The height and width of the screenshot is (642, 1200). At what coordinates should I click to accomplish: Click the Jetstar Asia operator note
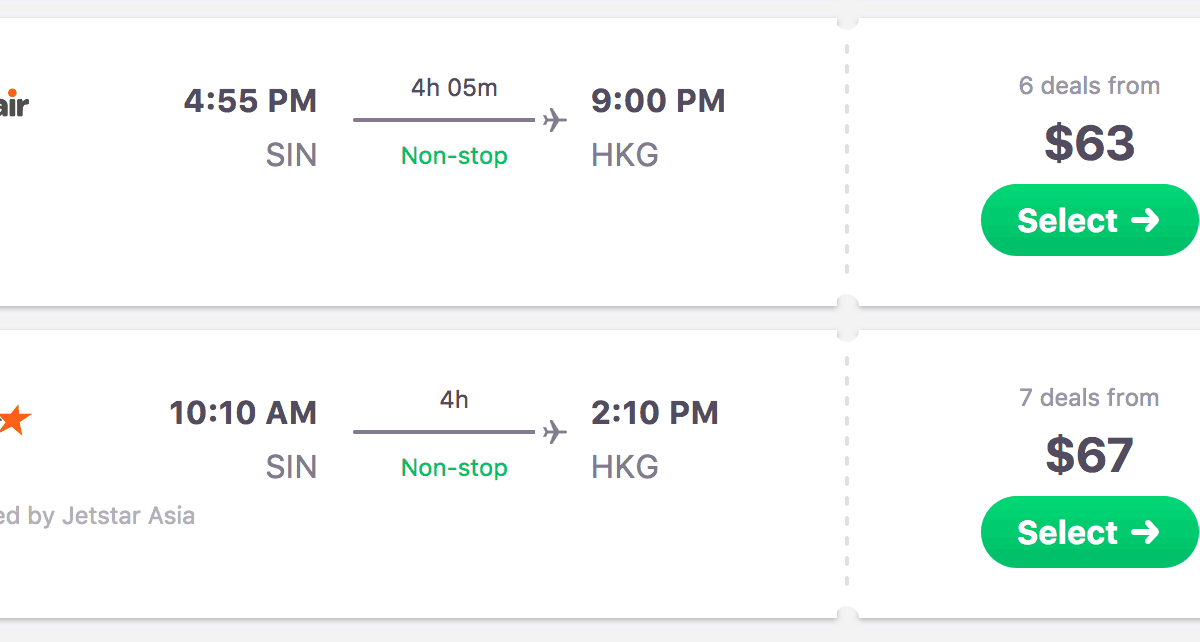[x=97, y=516]
